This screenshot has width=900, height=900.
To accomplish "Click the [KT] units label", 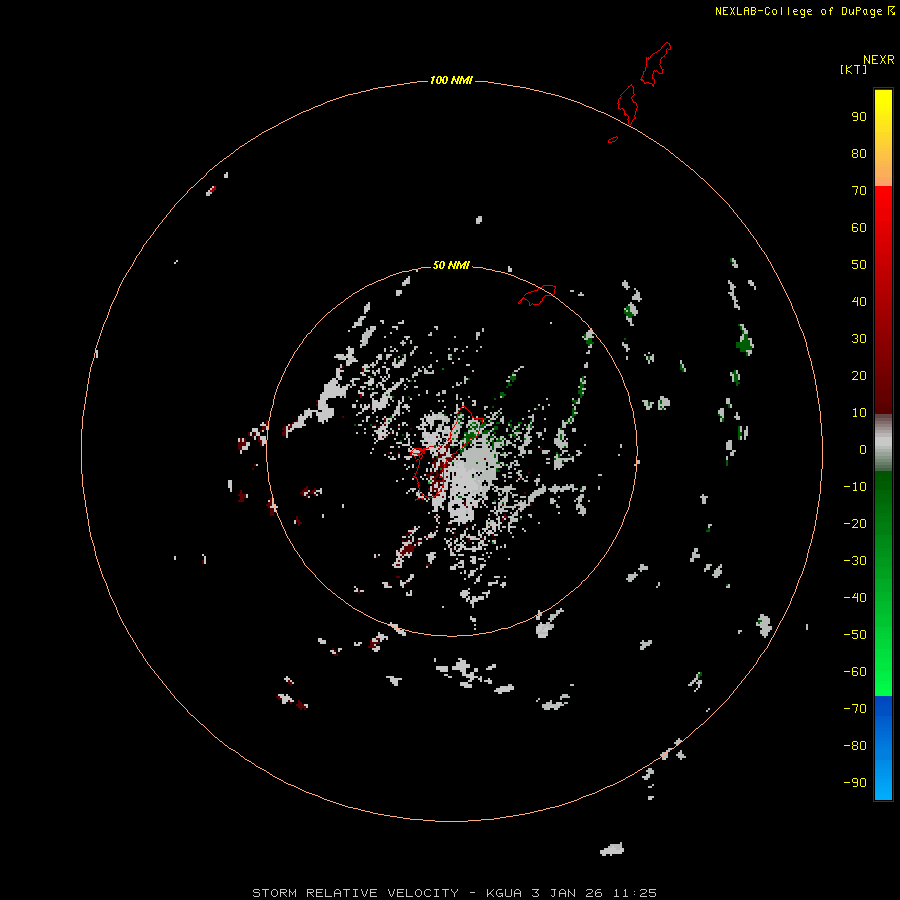I will 854,69.
